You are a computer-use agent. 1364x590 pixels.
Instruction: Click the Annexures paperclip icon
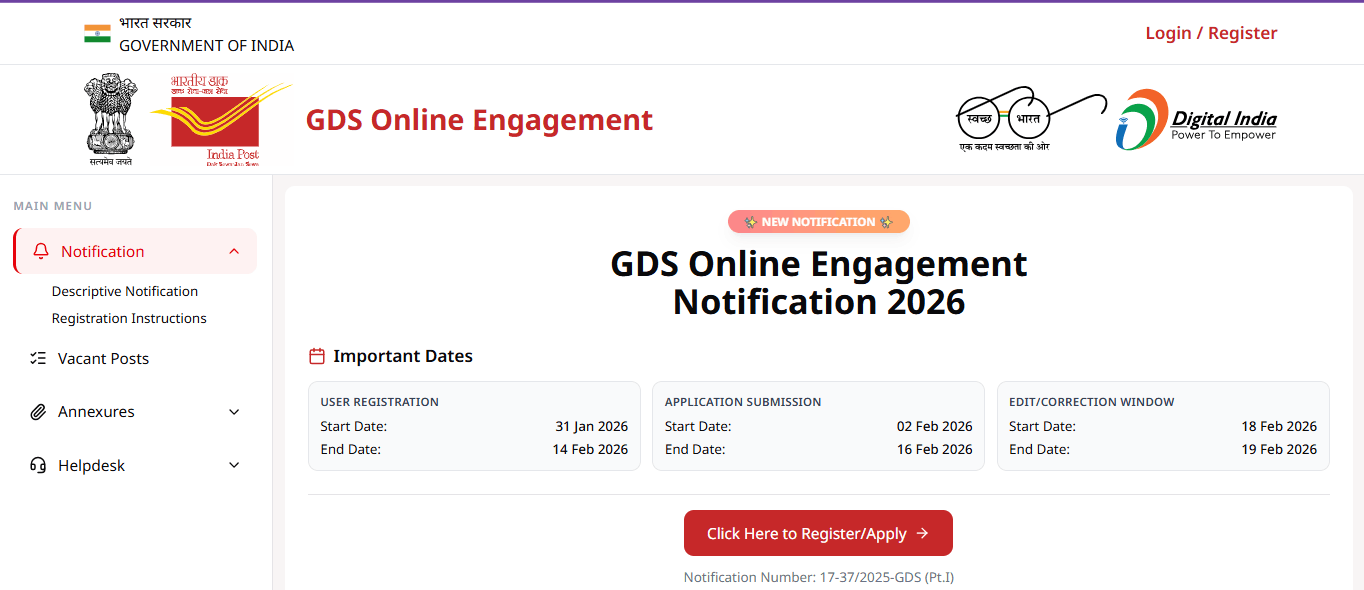[38, 411]
